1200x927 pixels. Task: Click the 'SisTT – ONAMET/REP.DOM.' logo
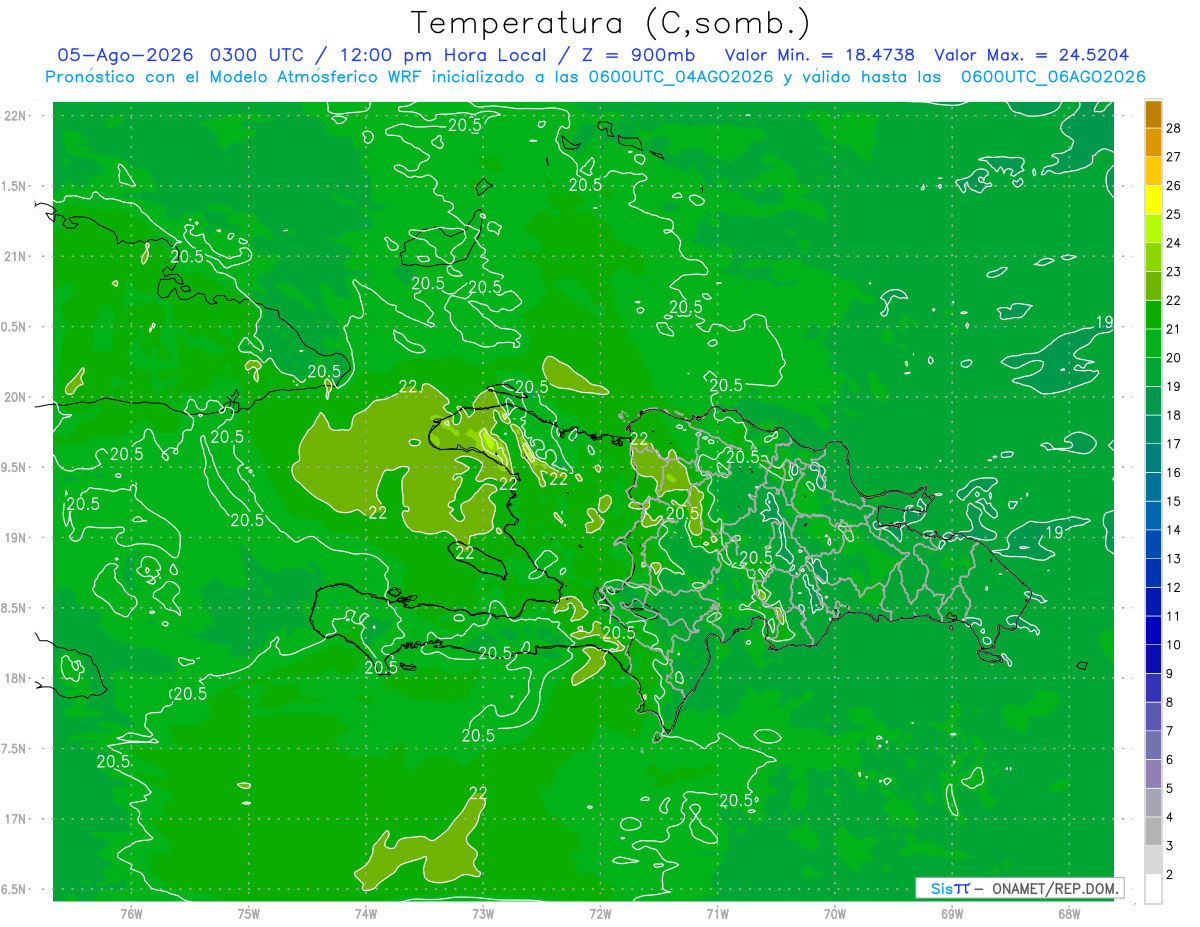pos(1020,888)
